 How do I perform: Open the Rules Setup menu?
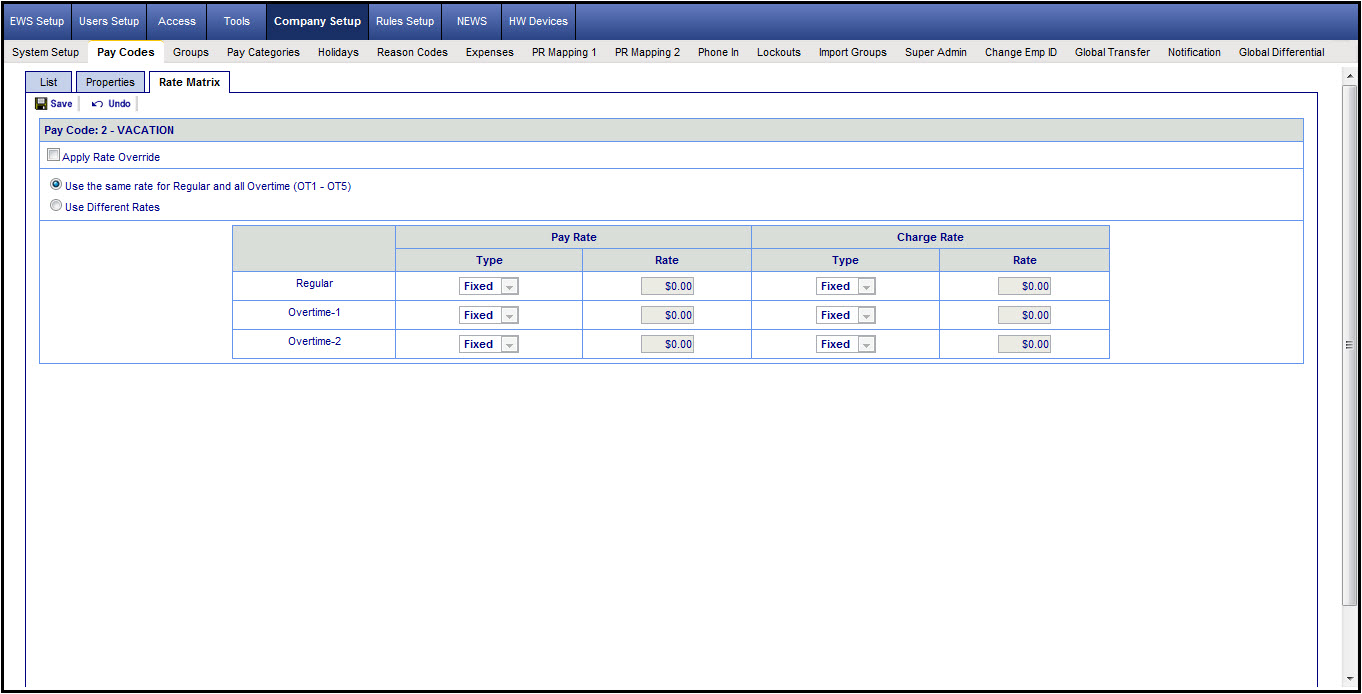click(x=405, y=21)
